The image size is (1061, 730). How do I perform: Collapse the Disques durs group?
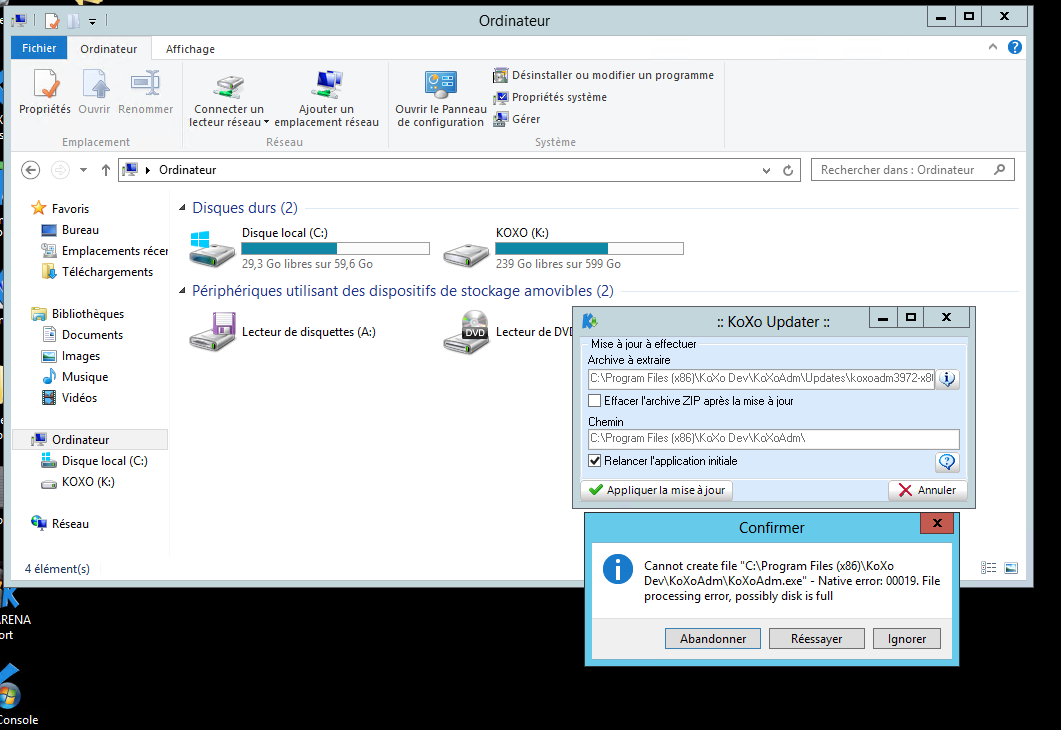coord(182,208)
